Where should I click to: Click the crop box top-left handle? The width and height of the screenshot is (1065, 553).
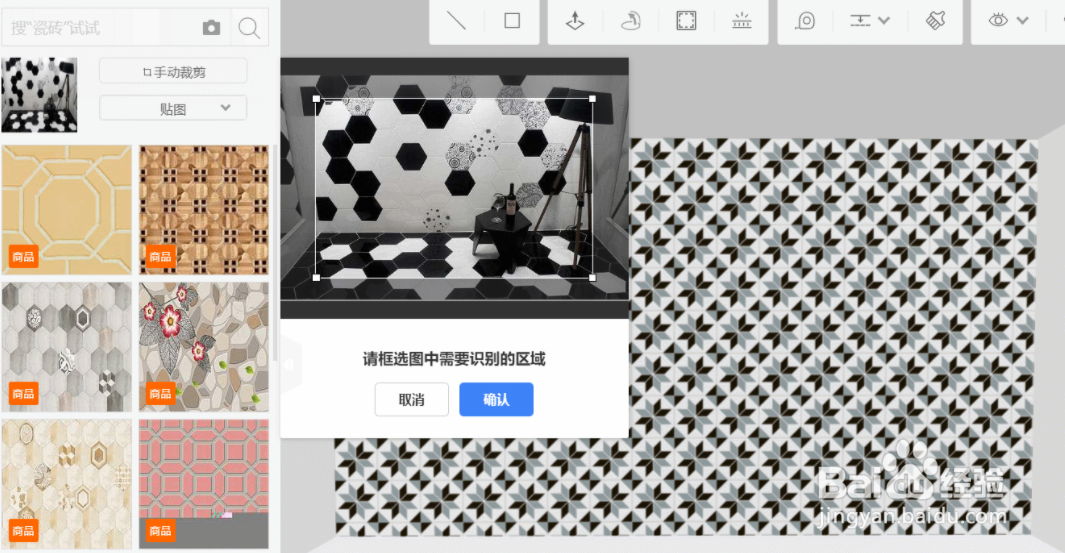pyautogui.click(x=317, y=99)
